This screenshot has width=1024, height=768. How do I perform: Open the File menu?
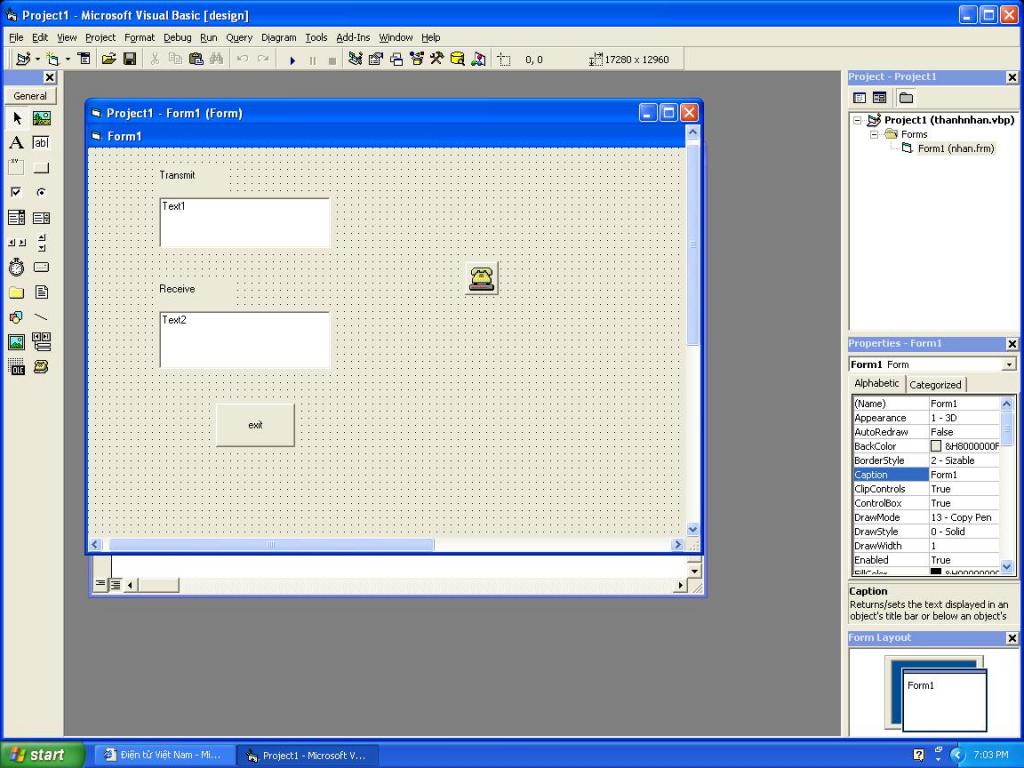(x=16, y=37)
